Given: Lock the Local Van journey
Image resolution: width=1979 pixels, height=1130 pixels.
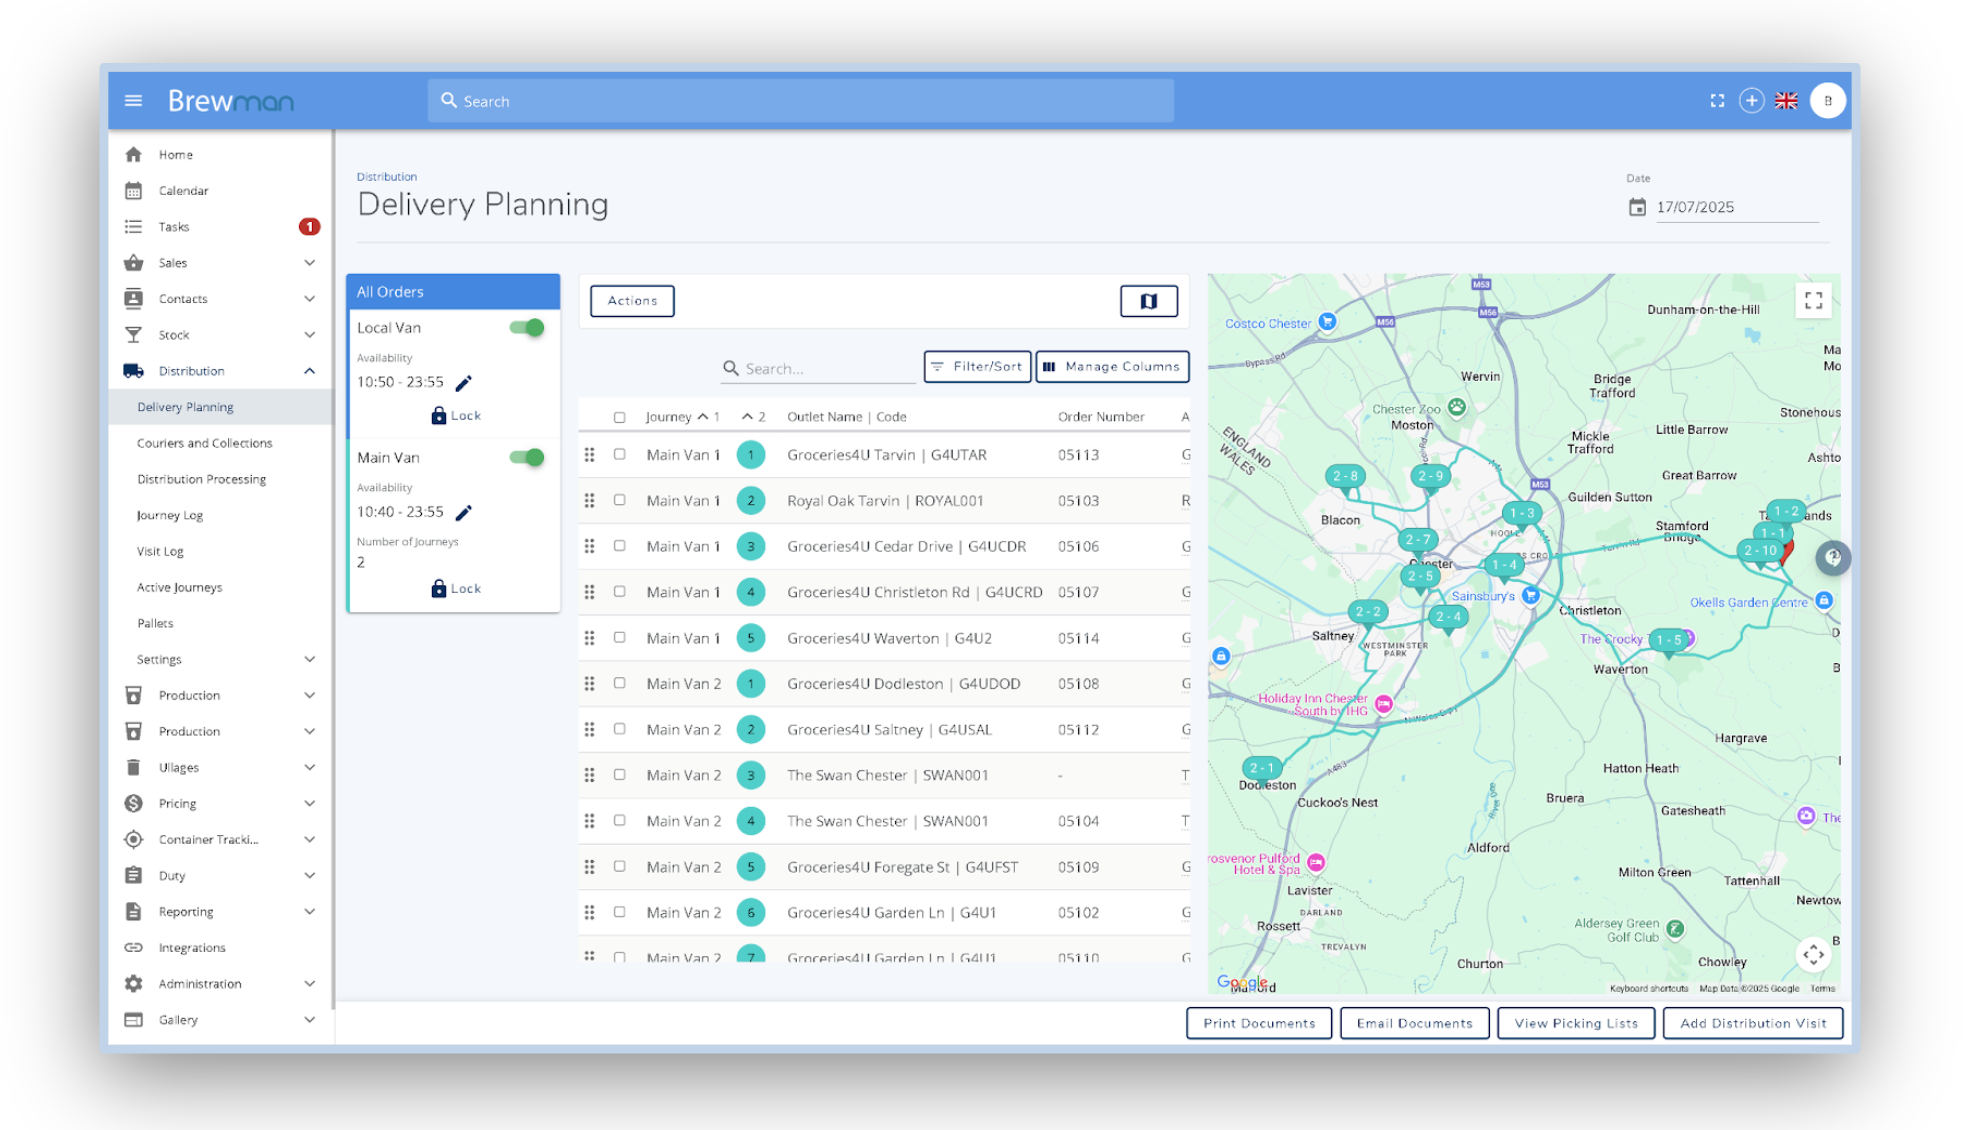Looking at the screenshot, I should pyautogui.click(x=456, y=416).
